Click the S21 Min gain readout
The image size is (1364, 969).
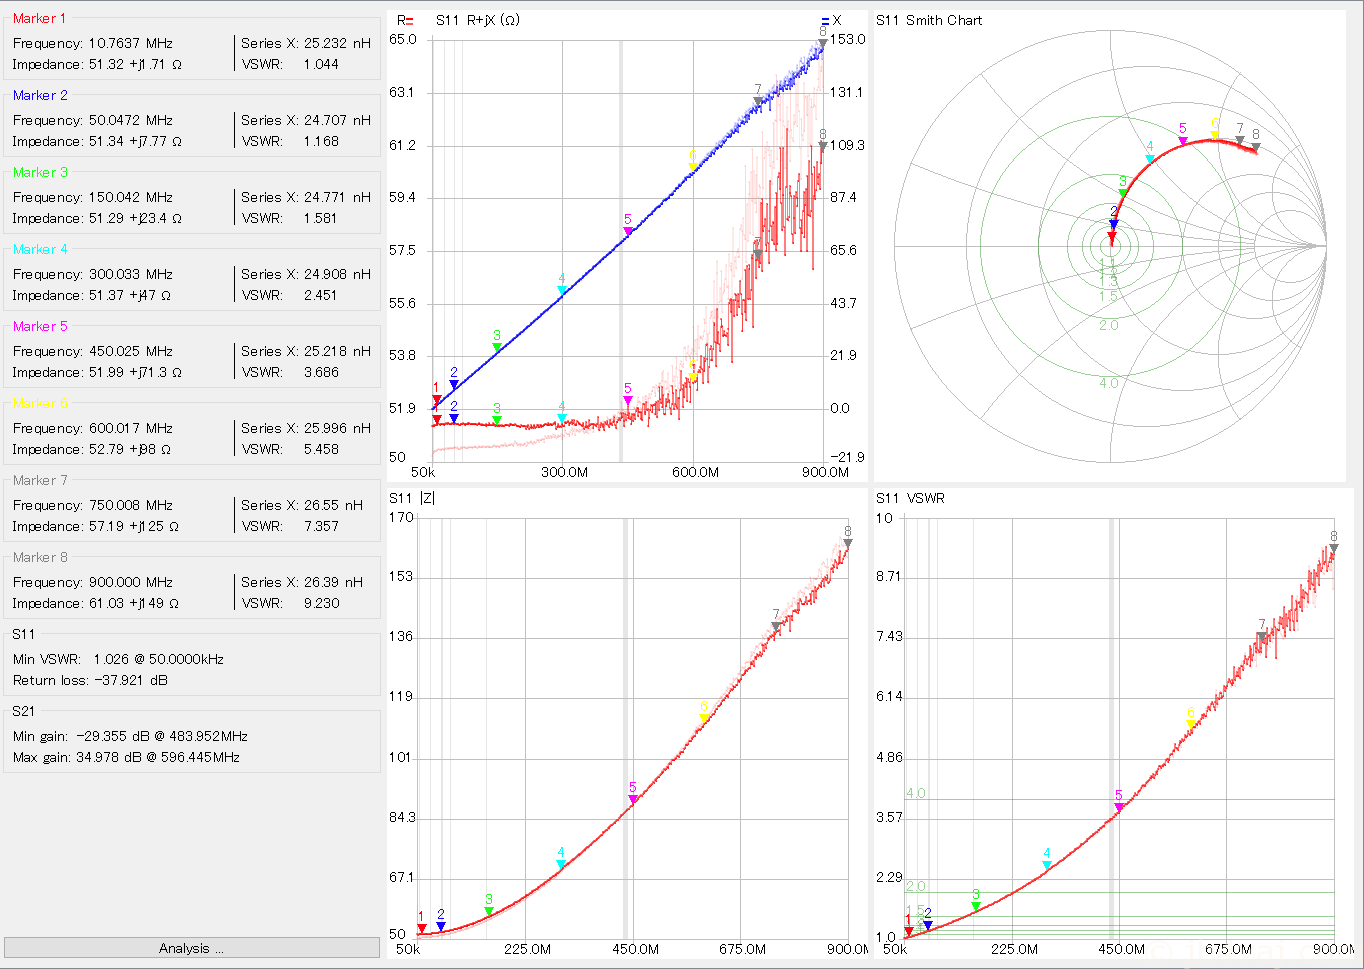[x=130, y=736]
